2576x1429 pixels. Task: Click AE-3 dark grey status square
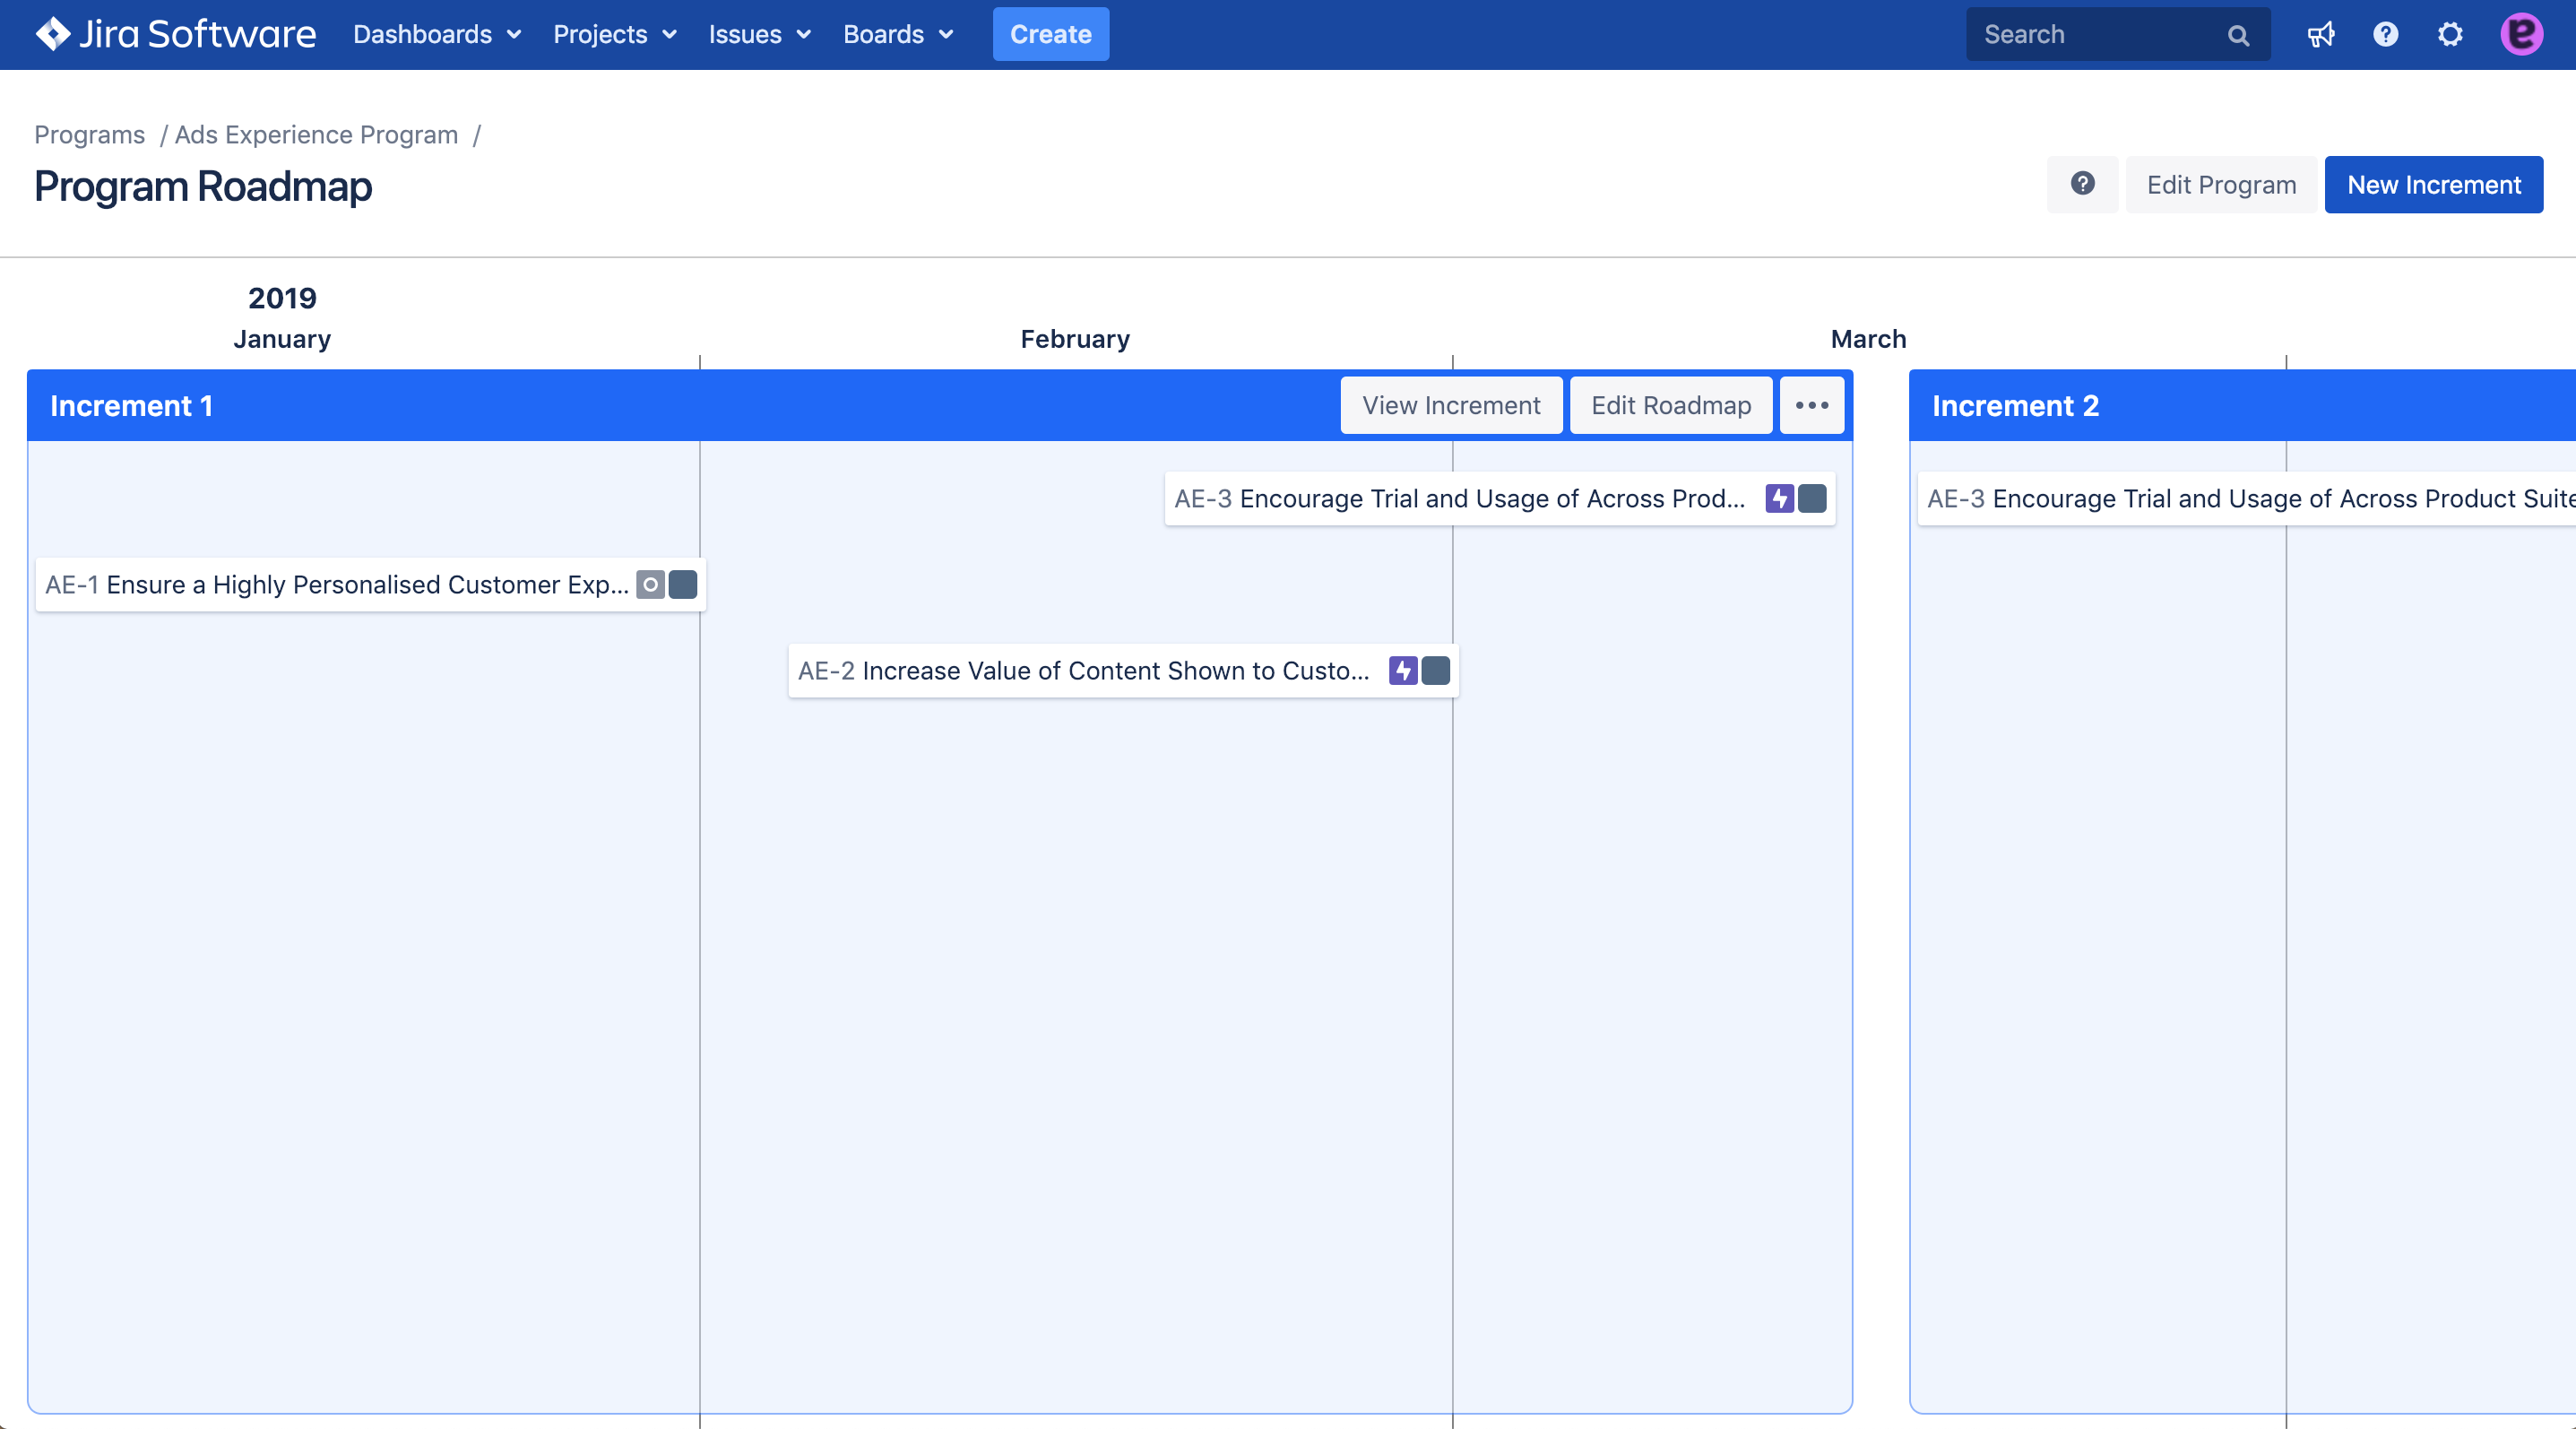(1812, 498)
